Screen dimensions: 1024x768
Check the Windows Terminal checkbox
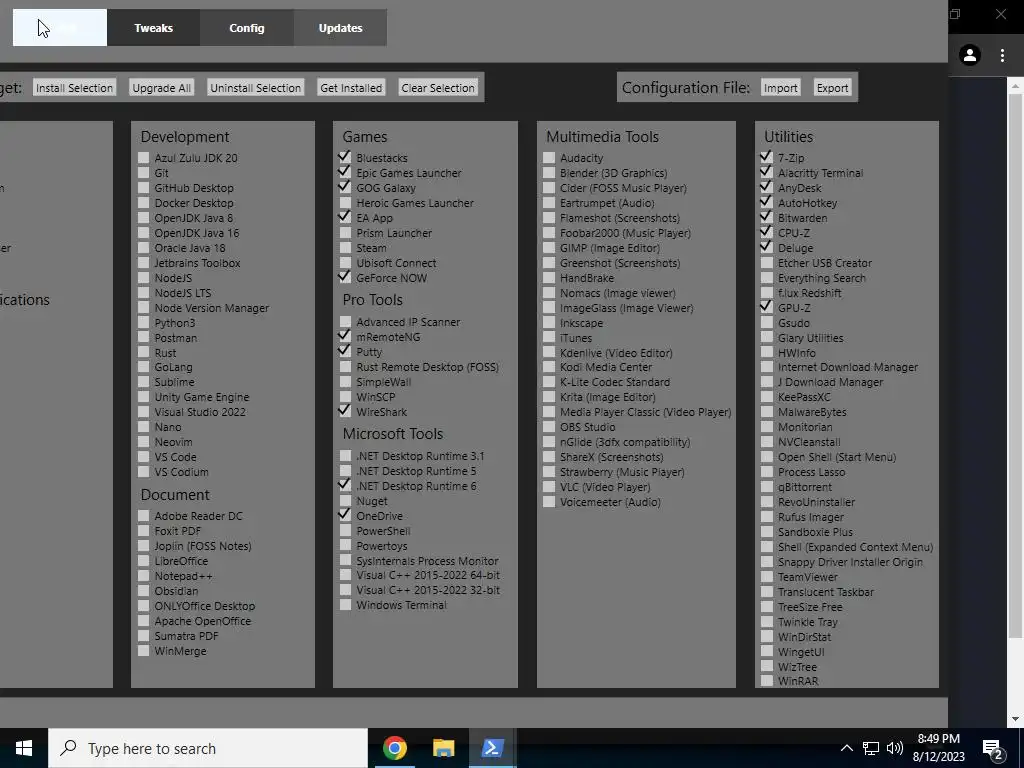(x=345, y=605)
